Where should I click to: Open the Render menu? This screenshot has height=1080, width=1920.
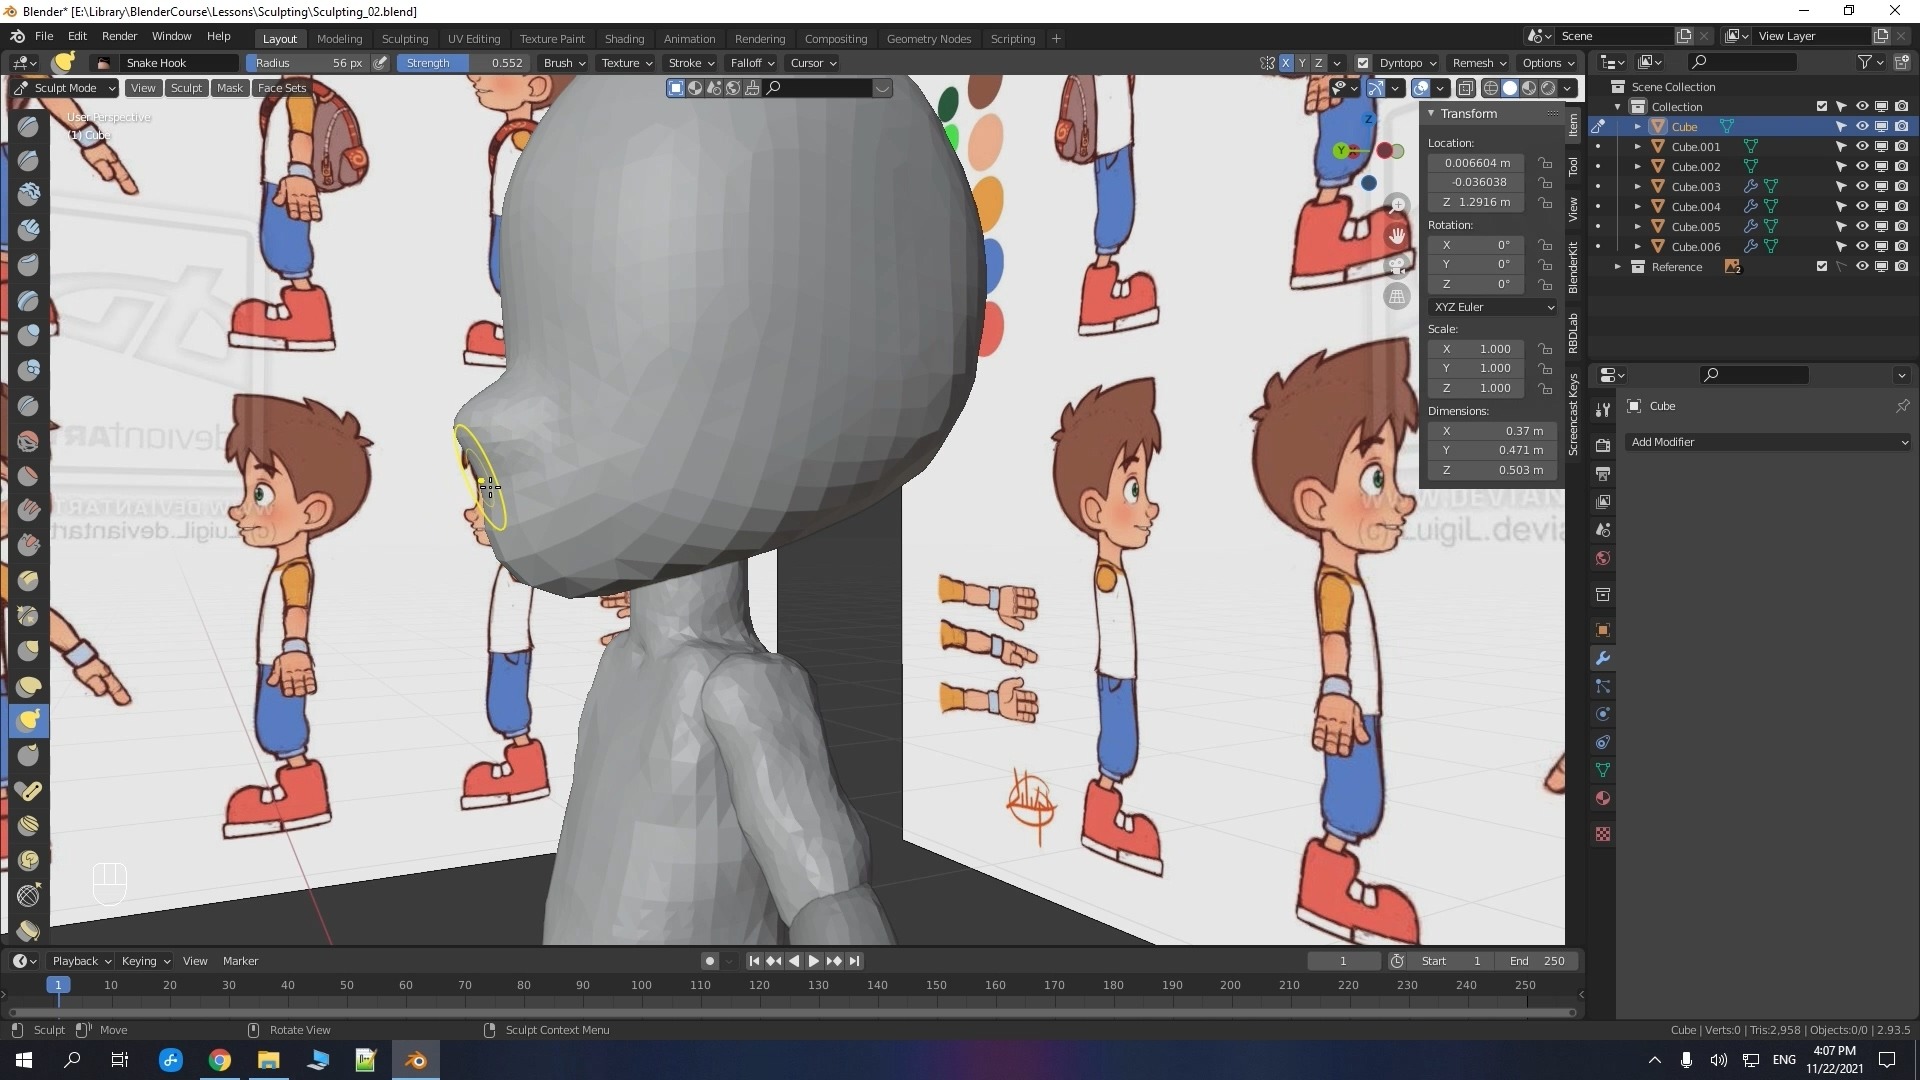[x=119, y=36]
